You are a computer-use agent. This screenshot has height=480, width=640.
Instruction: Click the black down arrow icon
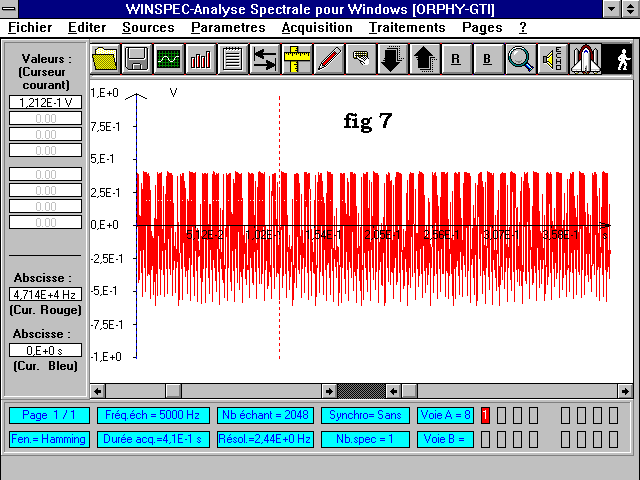pos(392,59)
